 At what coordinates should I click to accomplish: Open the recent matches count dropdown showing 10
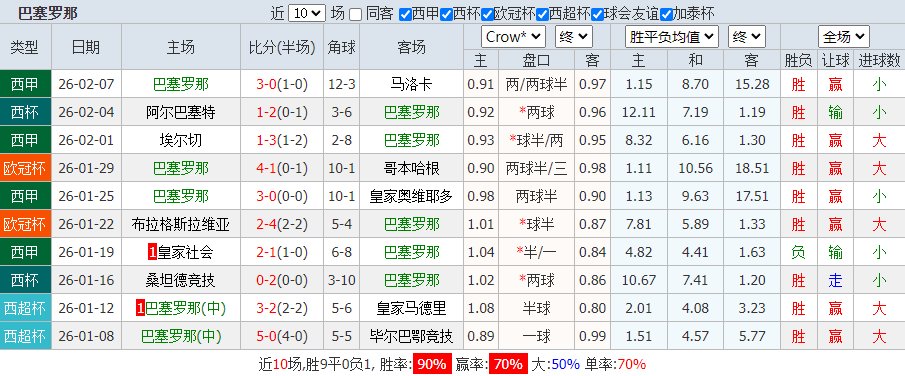pos(306,13)
